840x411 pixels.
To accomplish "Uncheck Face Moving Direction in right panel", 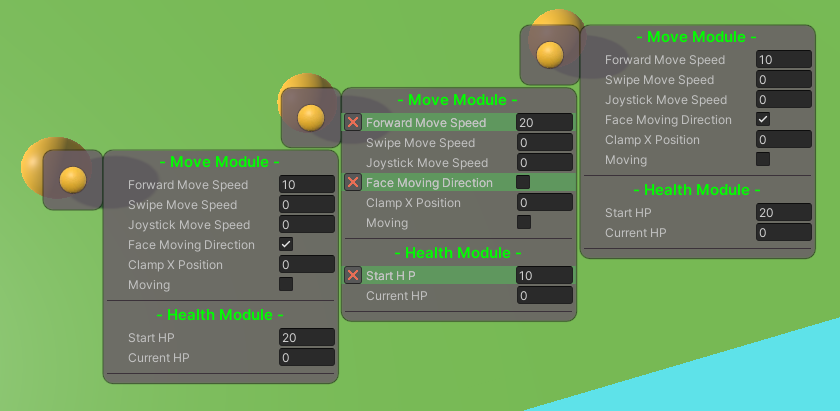I will coord(763,119).
